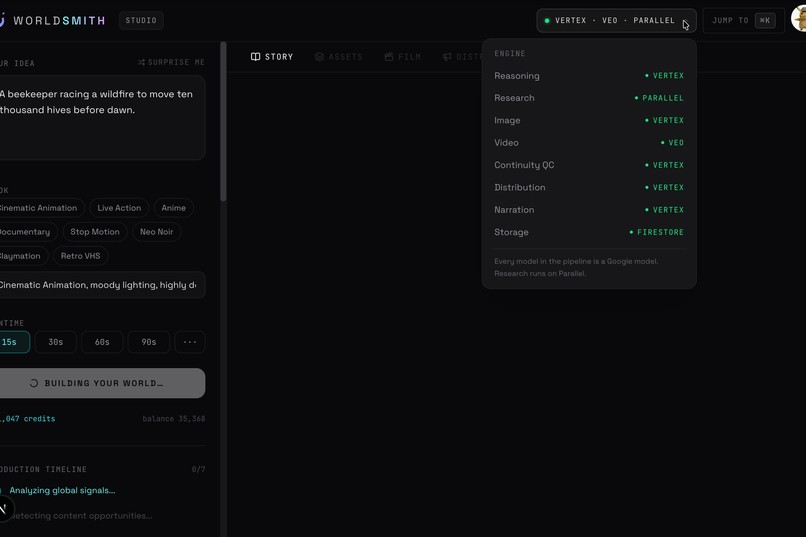Image resolution: width=806 pixels, height=537 pixels.
Task: Click the Next.js dev indicator icon
Action: click(4, 509)
